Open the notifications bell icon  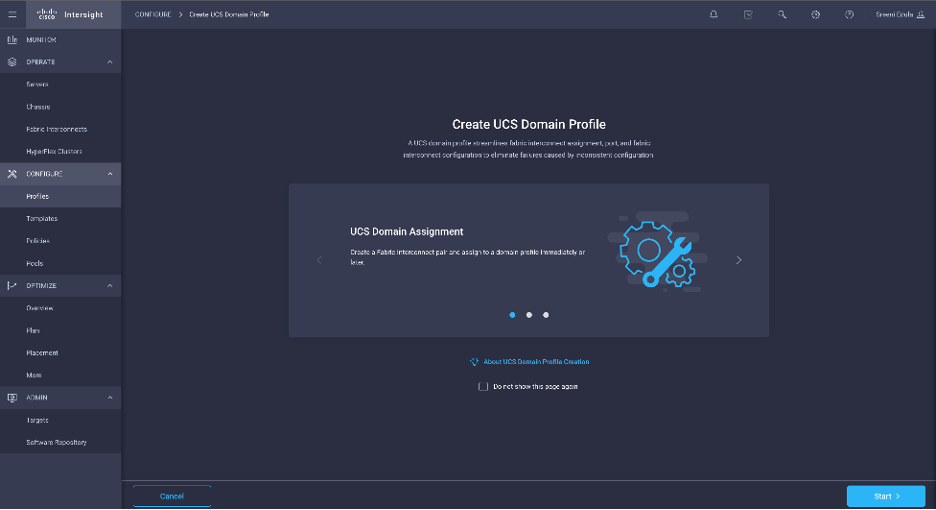coord(713,14)
